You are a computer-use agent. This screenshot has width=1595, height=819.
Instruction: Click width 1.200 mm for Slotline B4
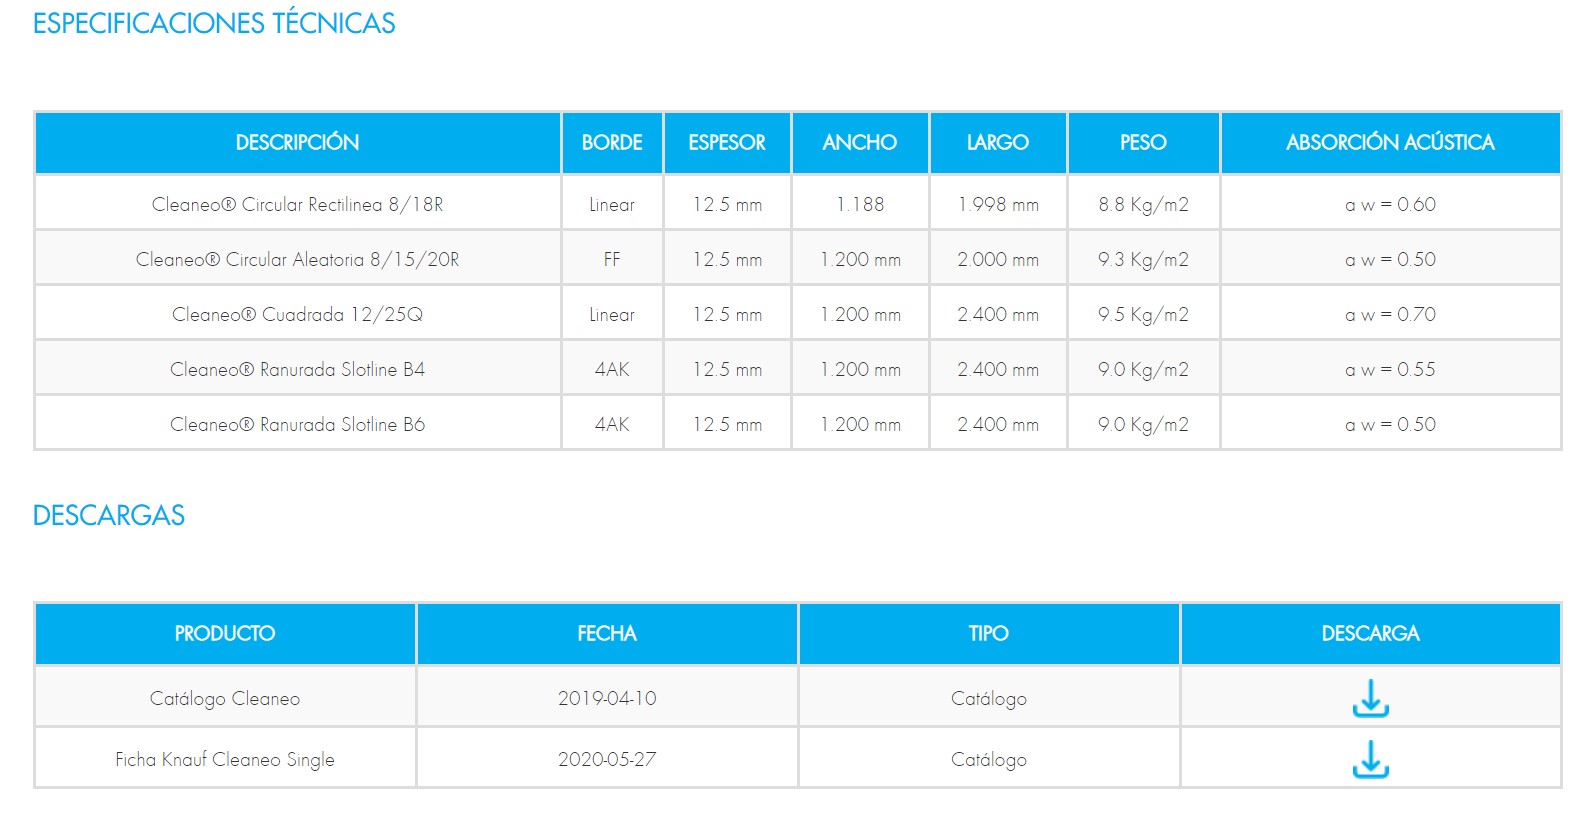click(860, 369)
